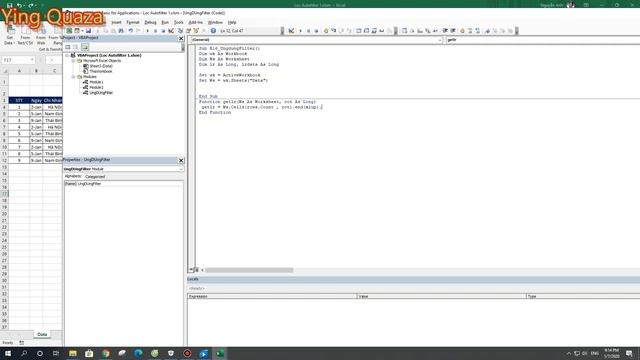Open the Debug menu
Image resolution: width=640 pixels, height=360 pixels.
[150, 22]
